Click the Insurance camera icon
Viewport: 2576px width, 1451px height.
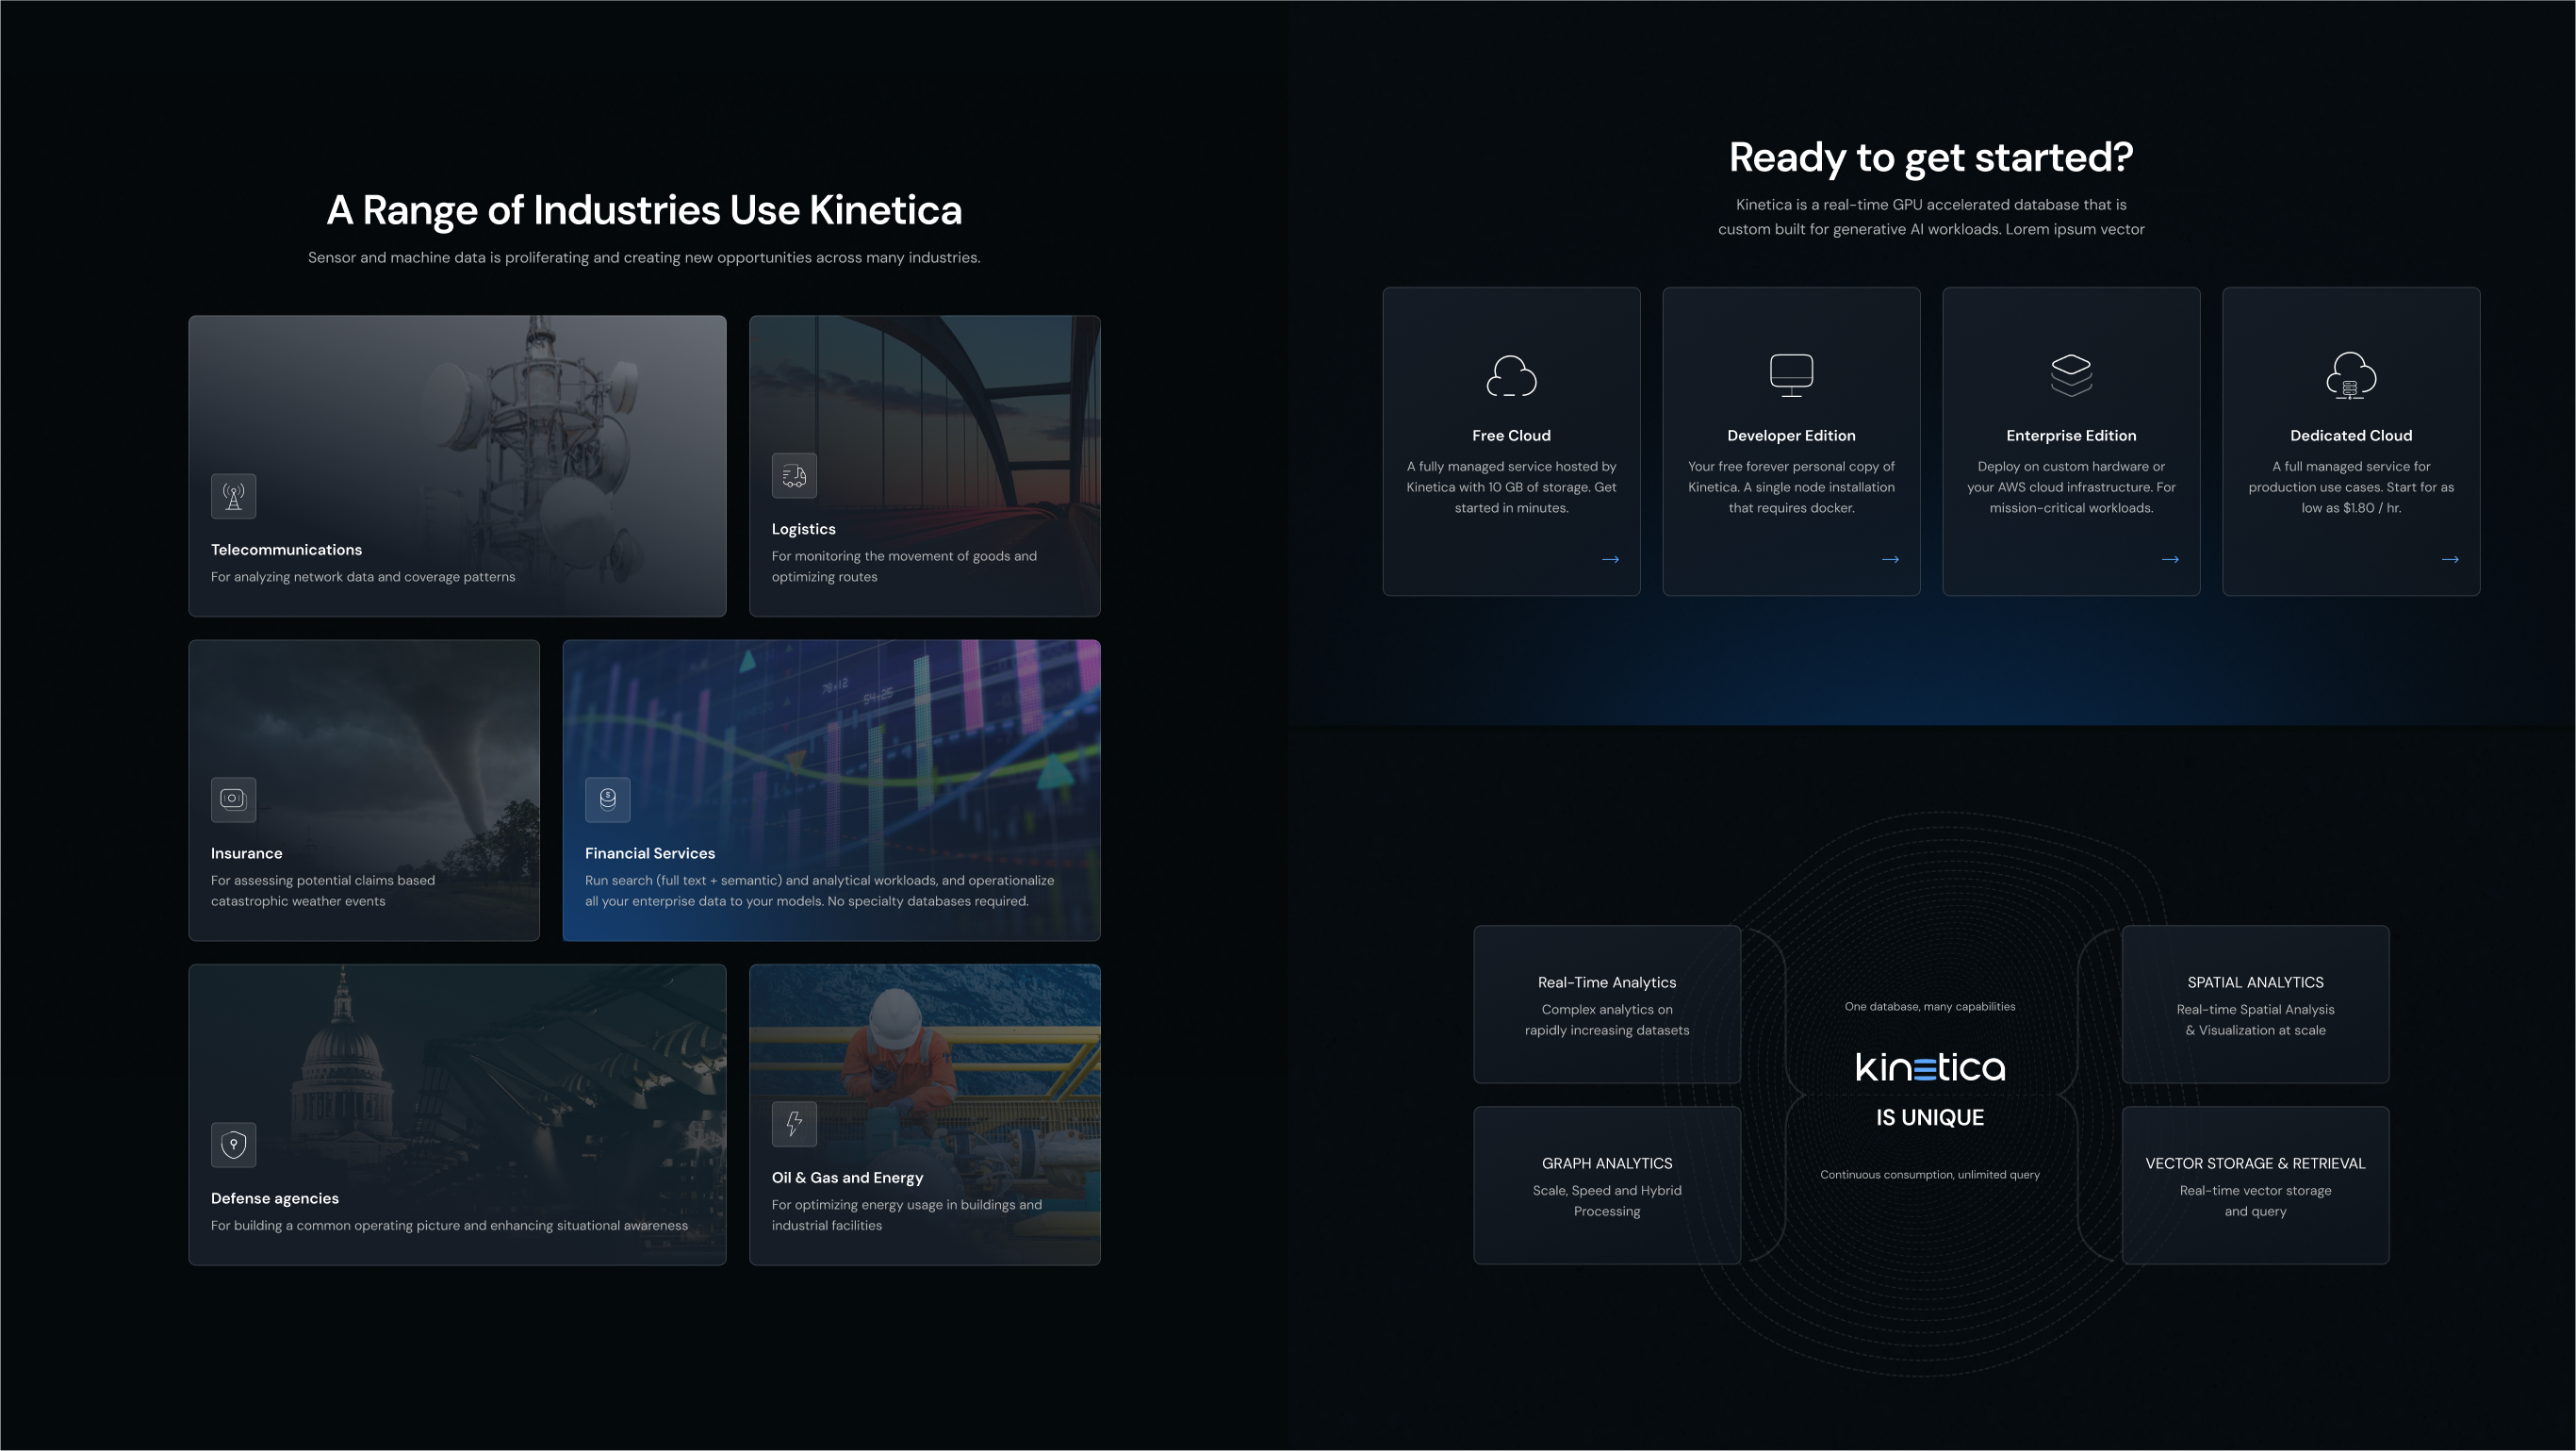pyautogui.click(x=232, y=799)
